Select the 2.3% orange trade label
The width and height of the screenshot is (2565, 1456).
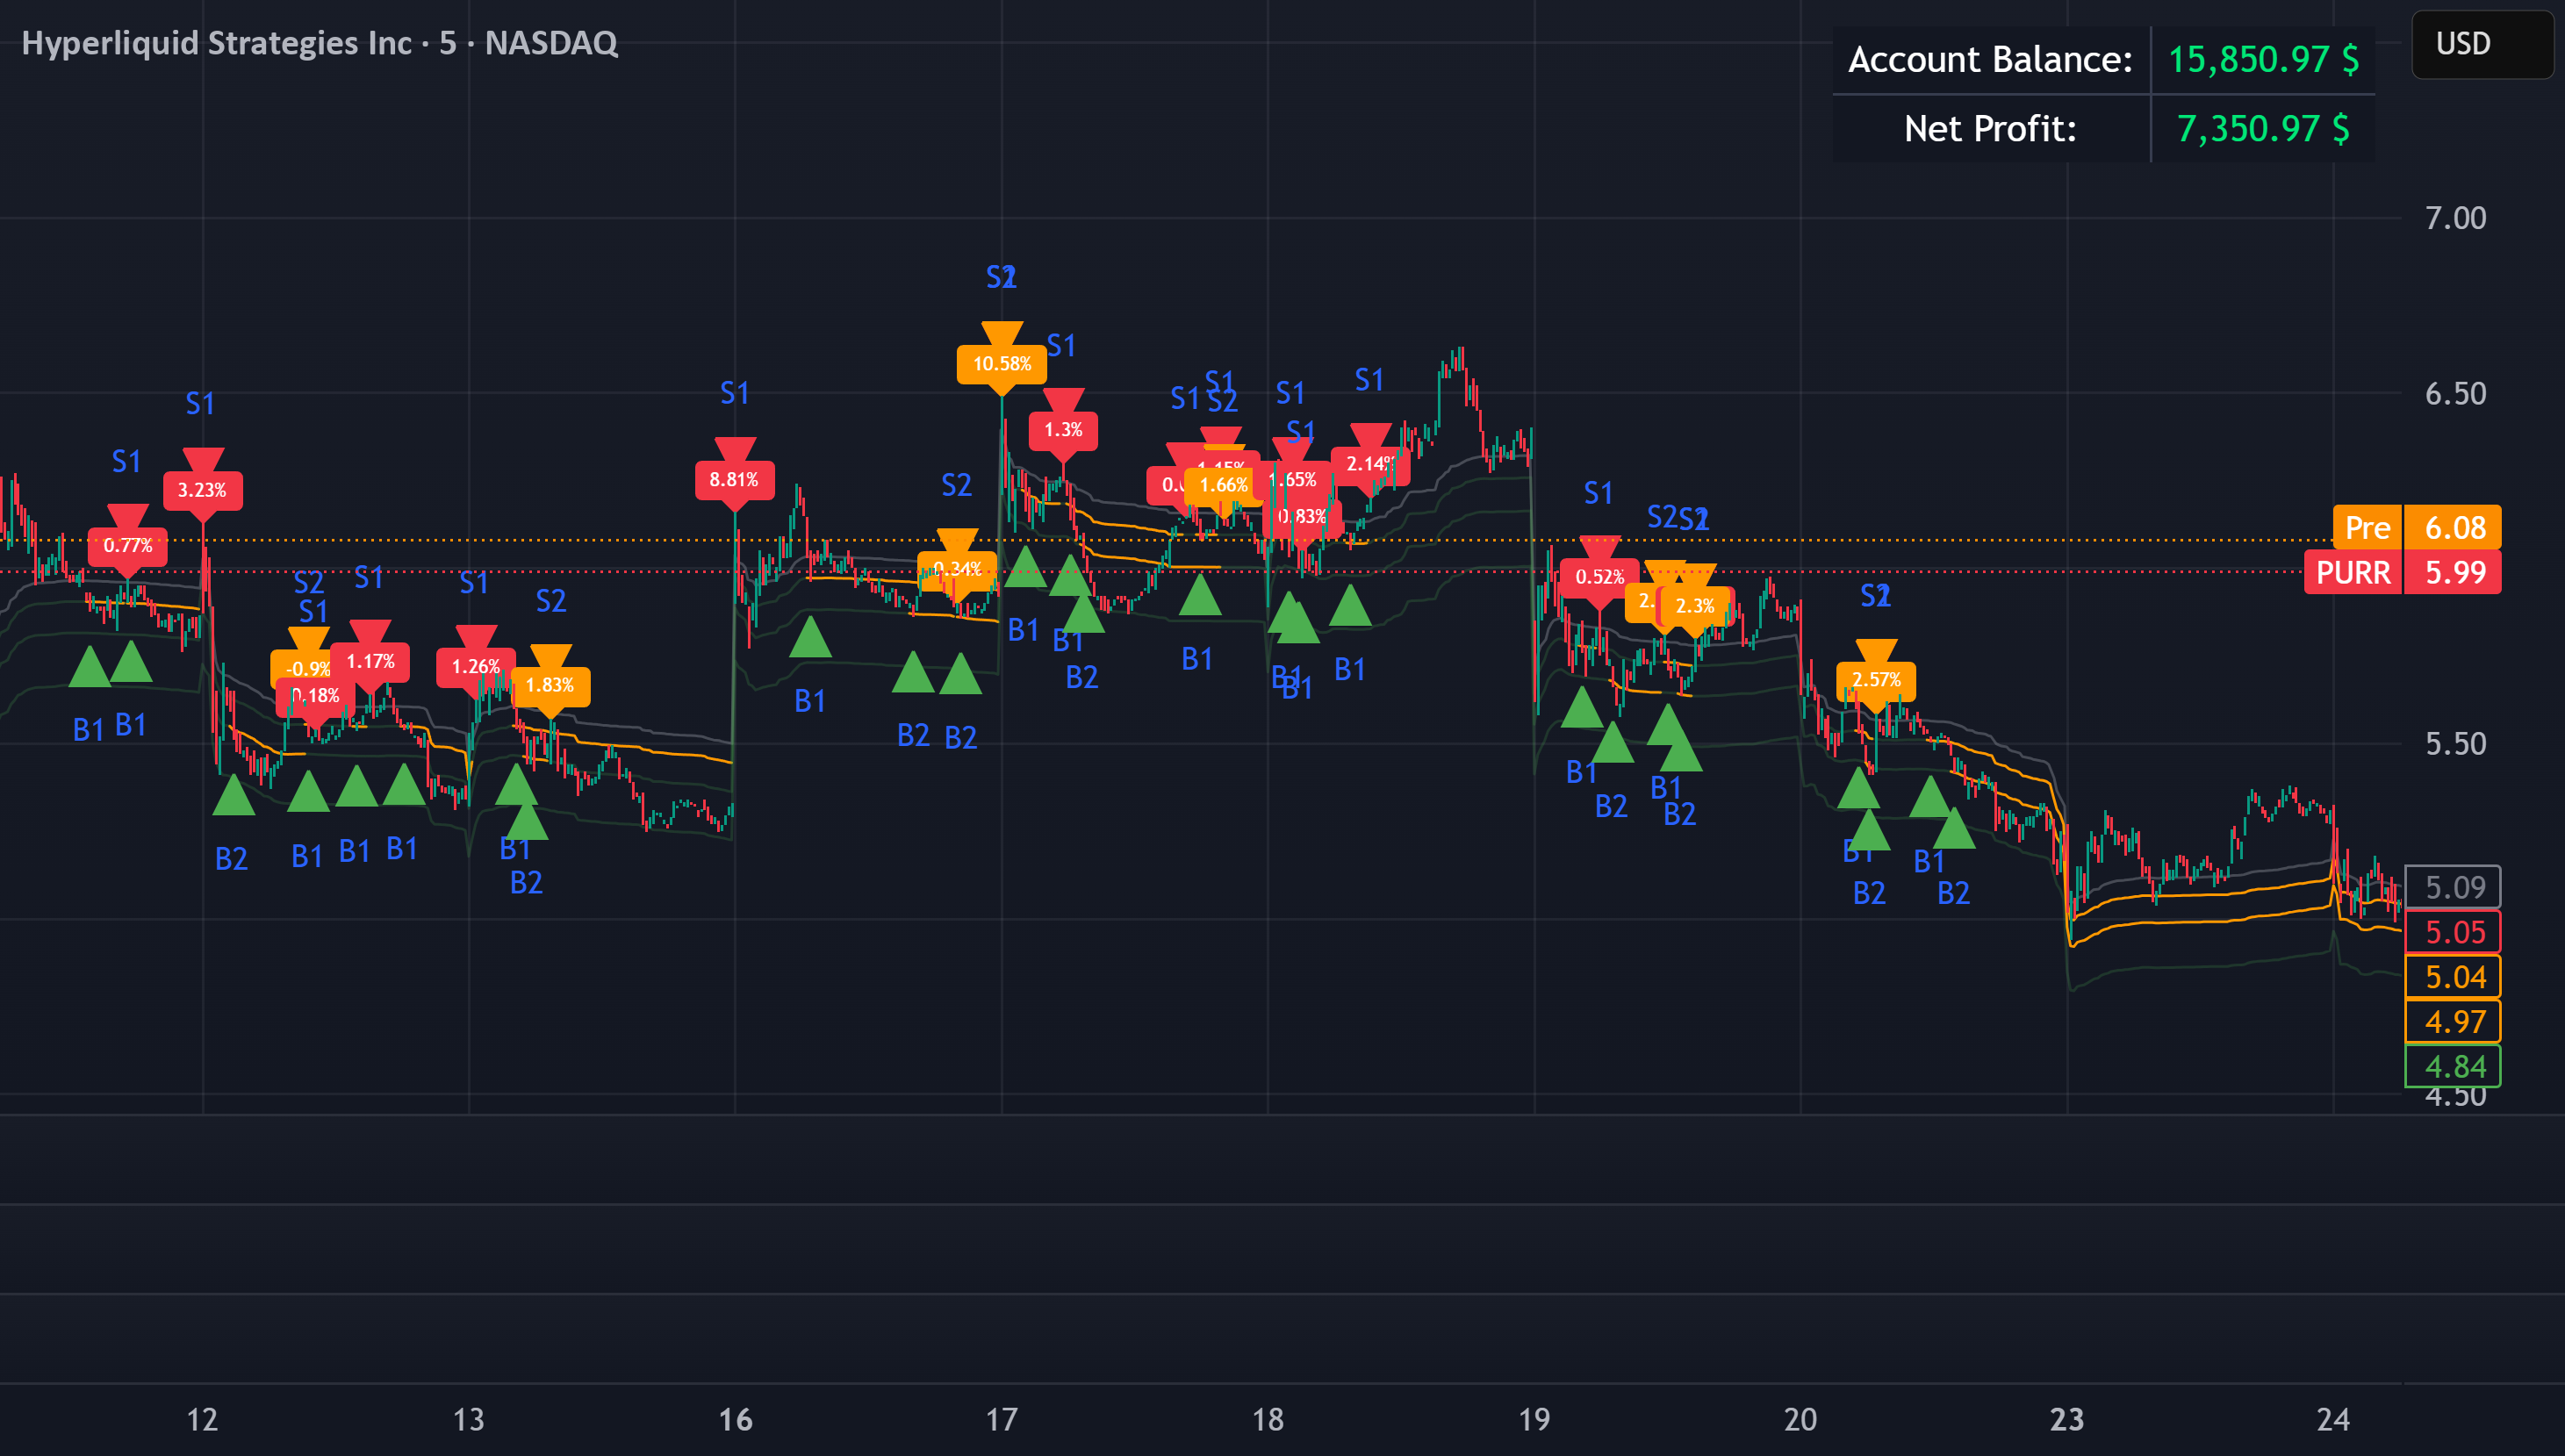[x=1695, y=606]
